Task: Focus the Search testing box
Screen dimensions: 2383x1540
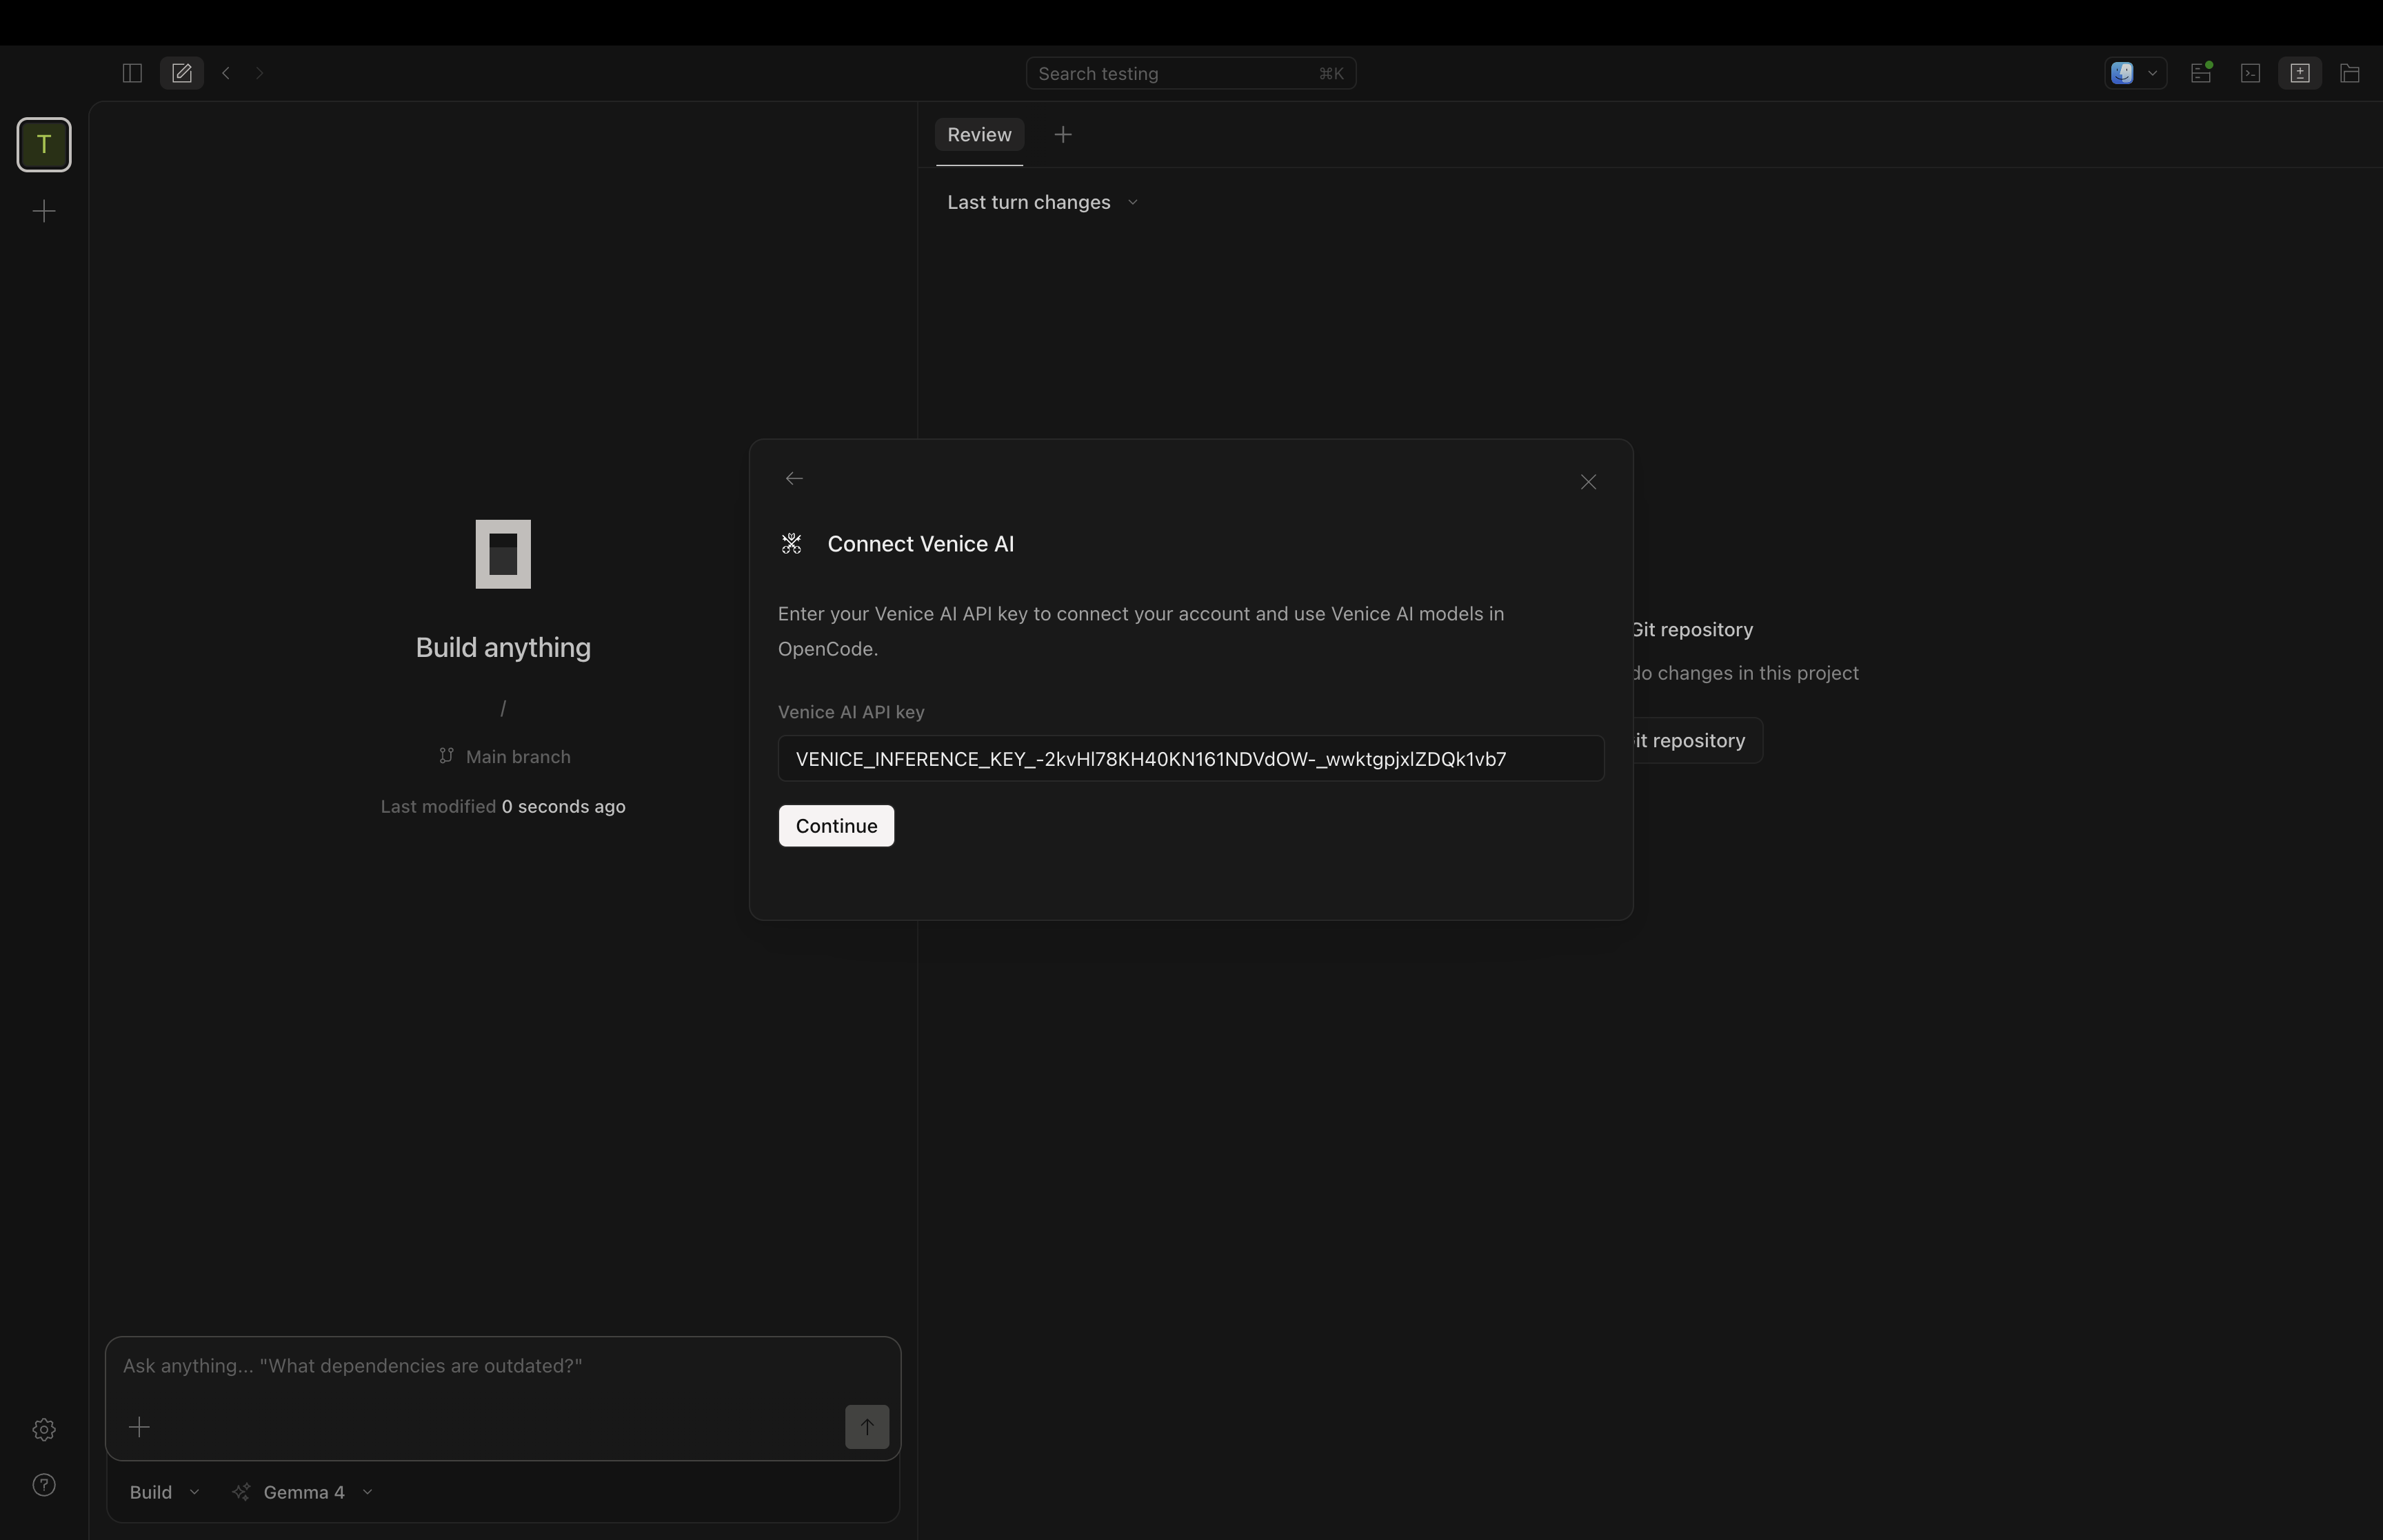Action: coord(1191,73)
